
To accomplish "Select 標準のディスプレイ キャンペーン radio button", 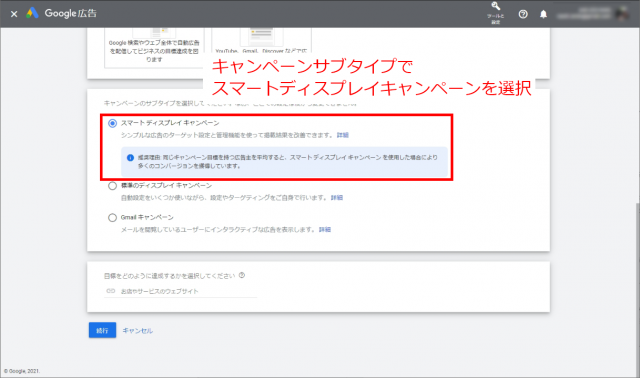I will (x=112, y=186).
